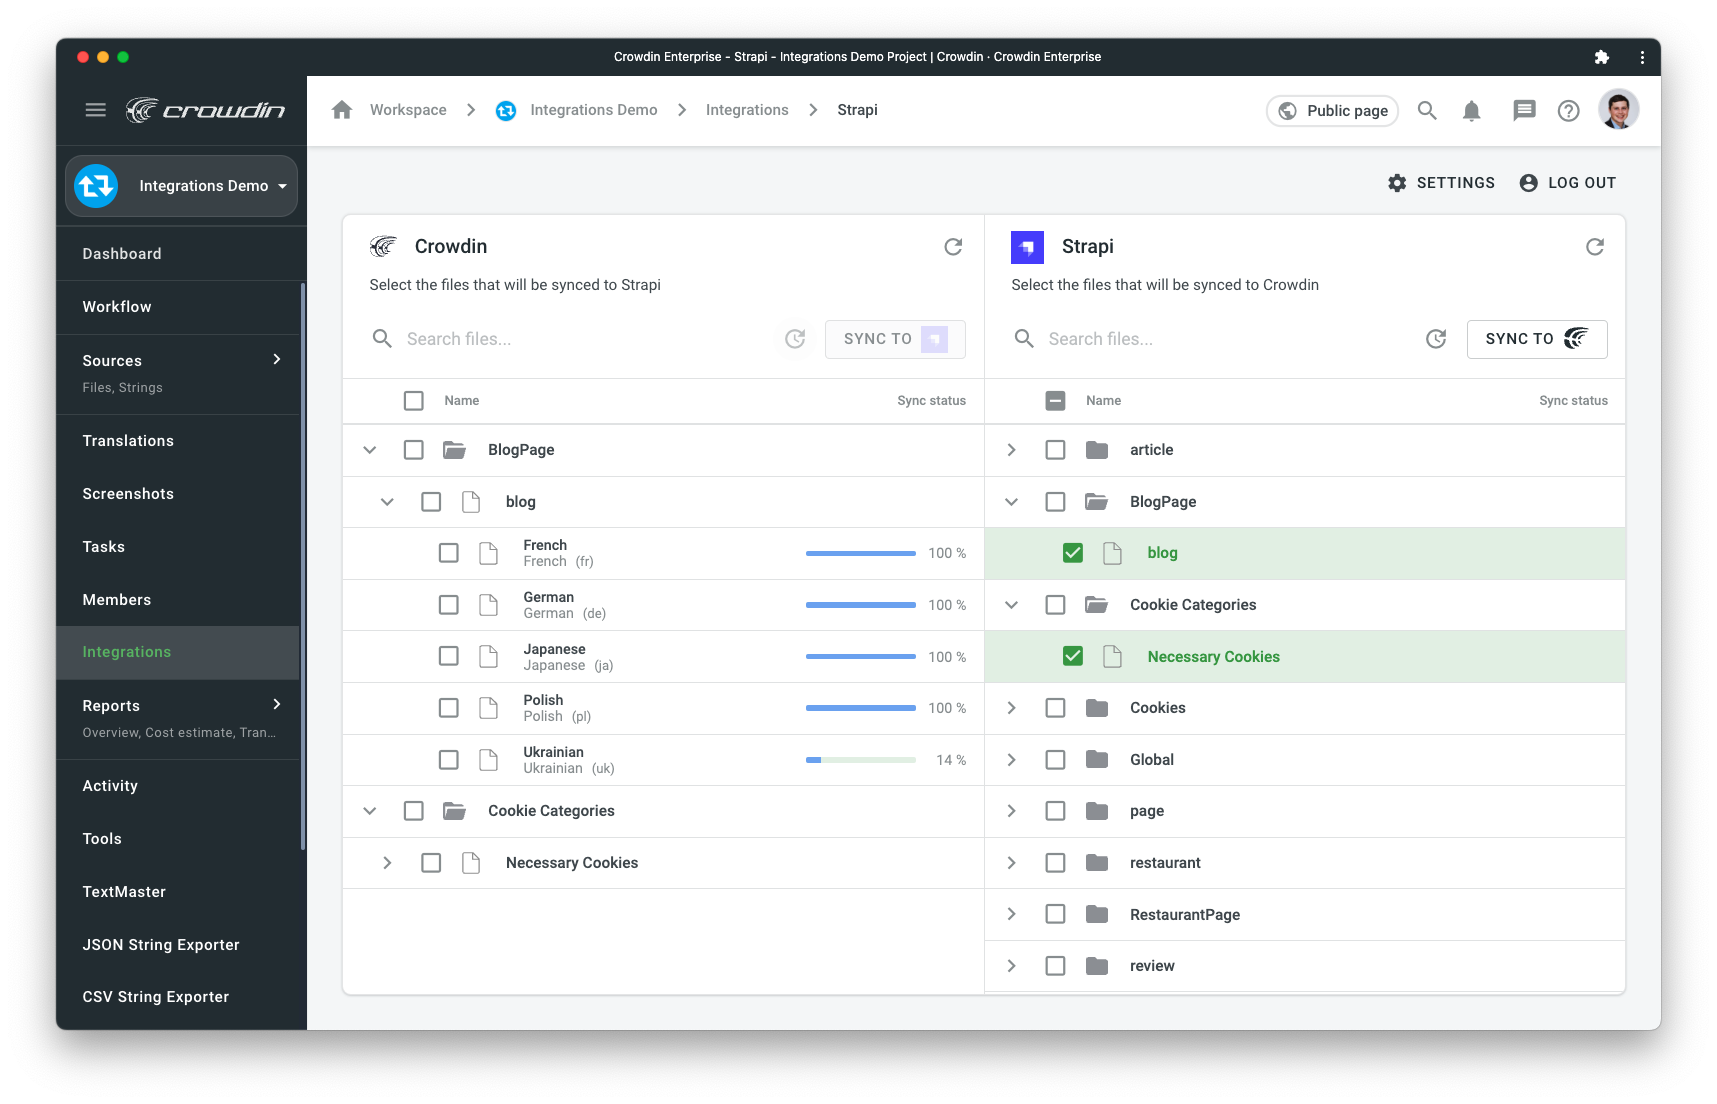
Task: Open Translations in the sidebar
Action: point(128,441)
